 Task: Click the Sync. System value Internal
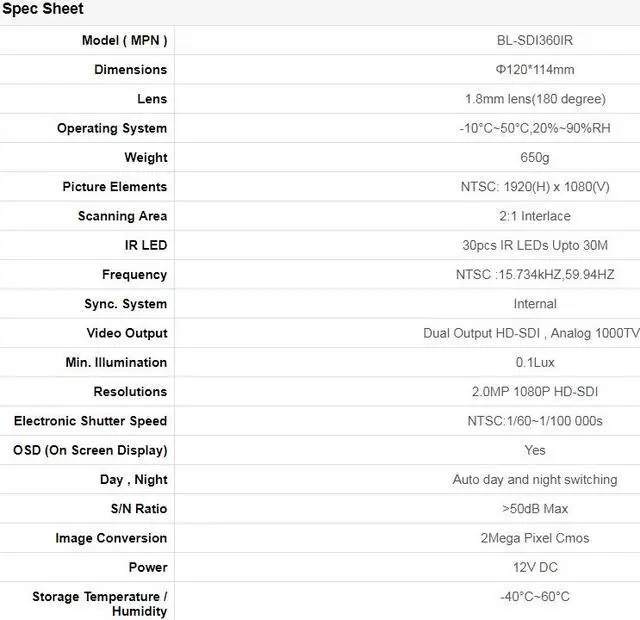tap(535, 304)
